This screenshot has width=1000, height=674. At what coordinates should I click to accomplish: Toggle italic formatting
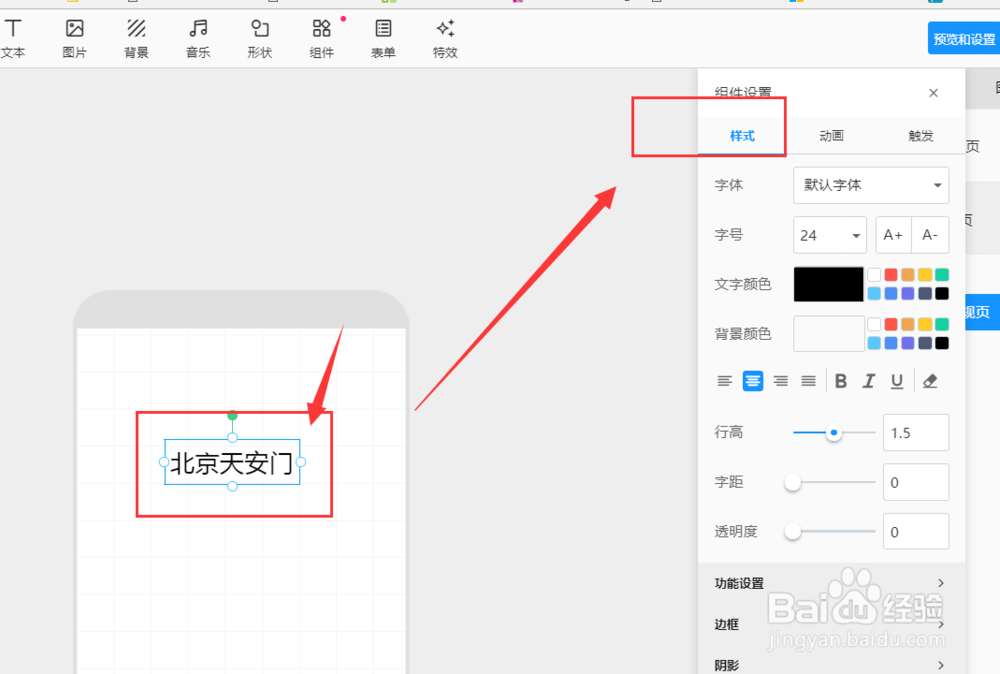(x=868, y=381)
